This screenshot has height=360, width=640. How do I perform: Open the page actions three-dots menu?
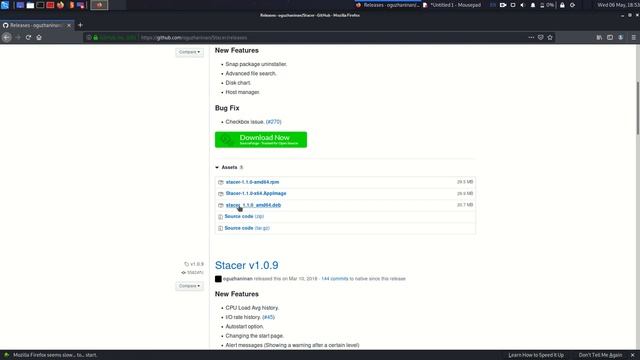[531, 37]
